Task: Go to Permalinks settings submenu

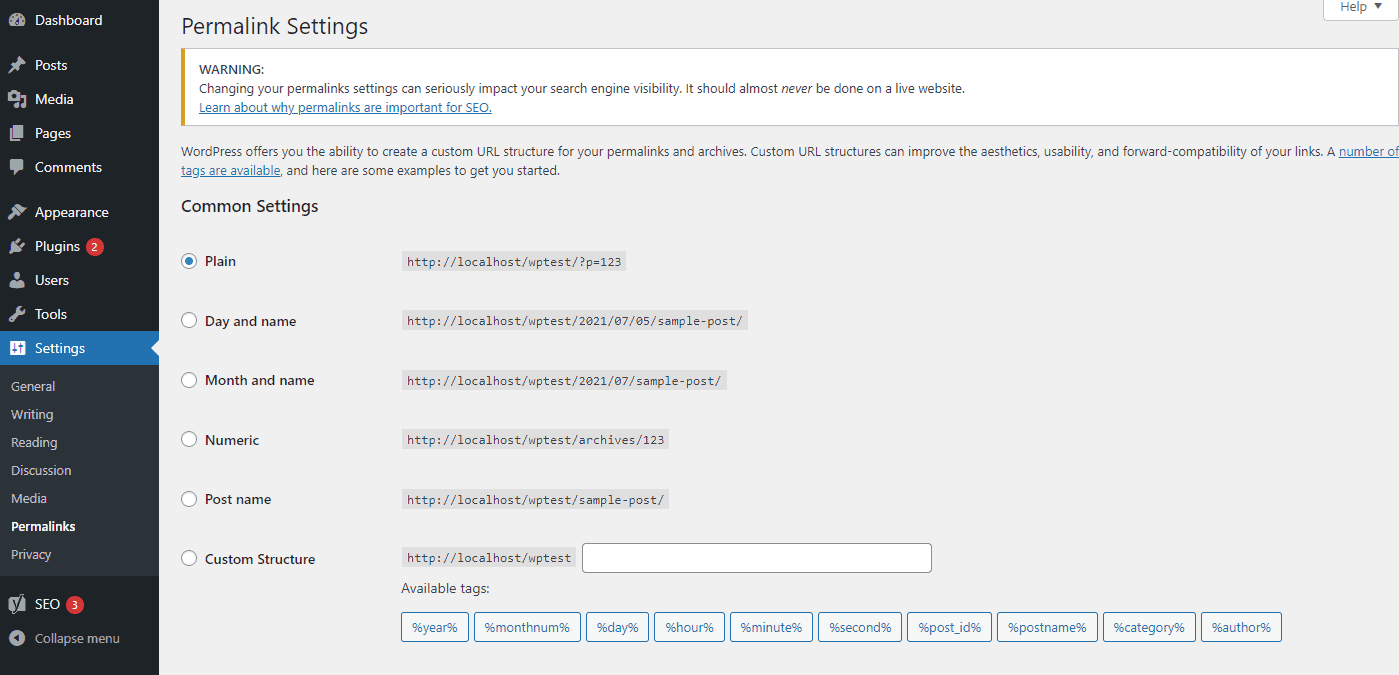Action: click(x=43, y=526)
